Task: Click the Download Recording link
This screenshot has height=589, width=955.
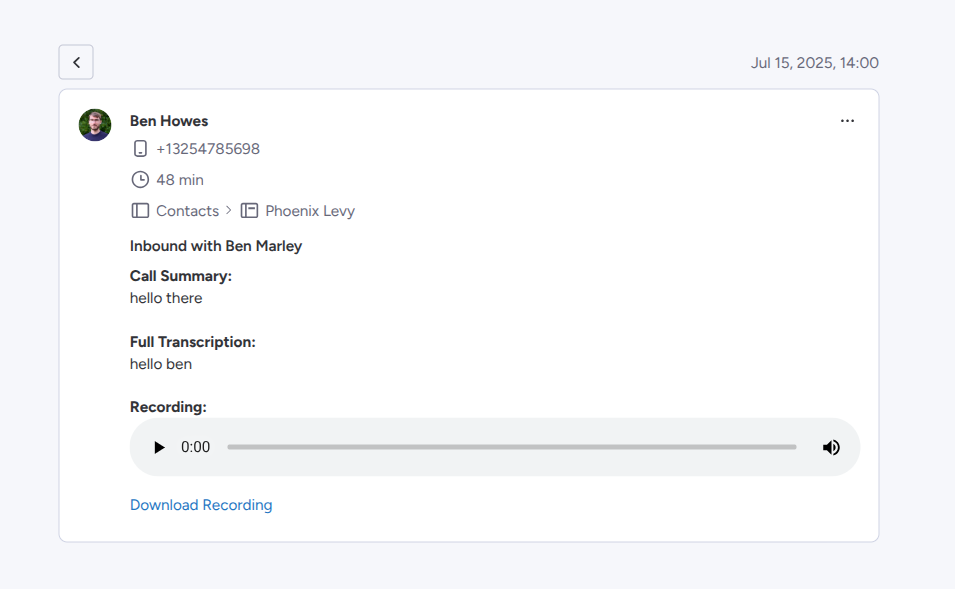Action: (x=201, y=505)
